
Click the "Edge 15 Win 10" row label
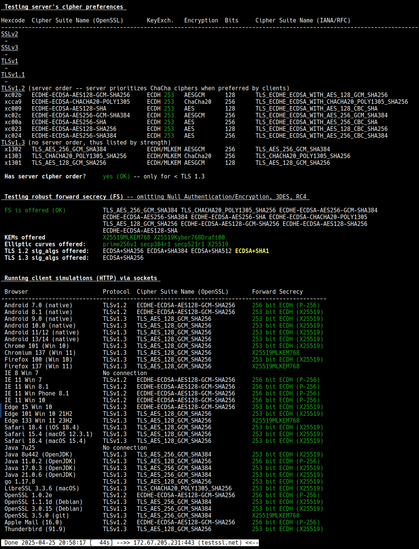point(28,407)
